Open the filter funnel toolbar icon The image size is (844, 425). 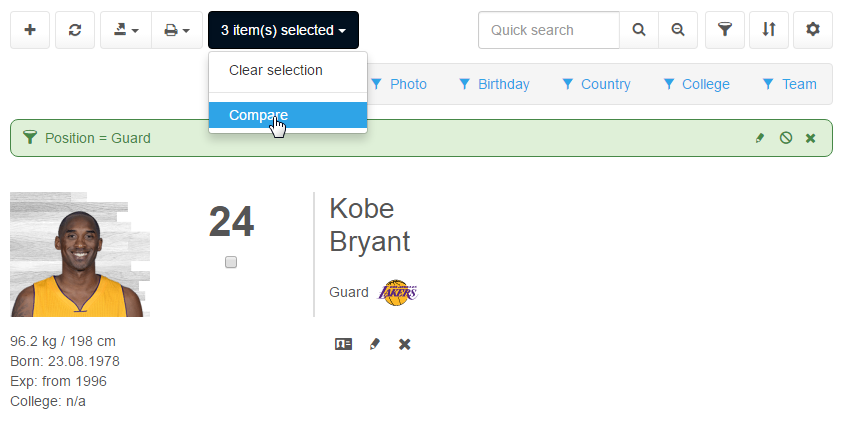(x=725, y=30)
